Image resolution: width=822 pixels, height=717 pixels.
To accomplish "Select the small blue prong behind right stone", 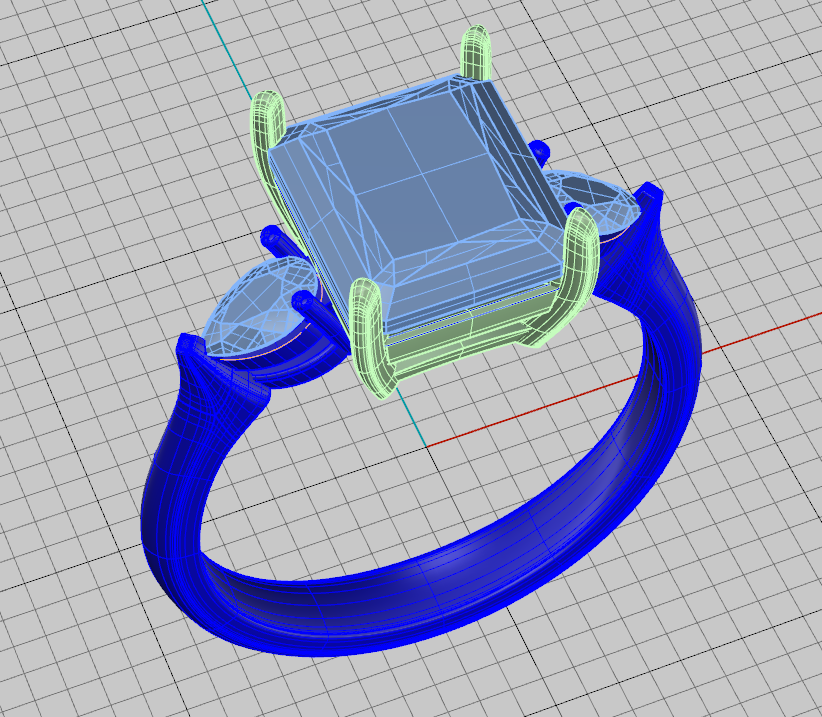I will pyautogui.click(x=539, y=150).
